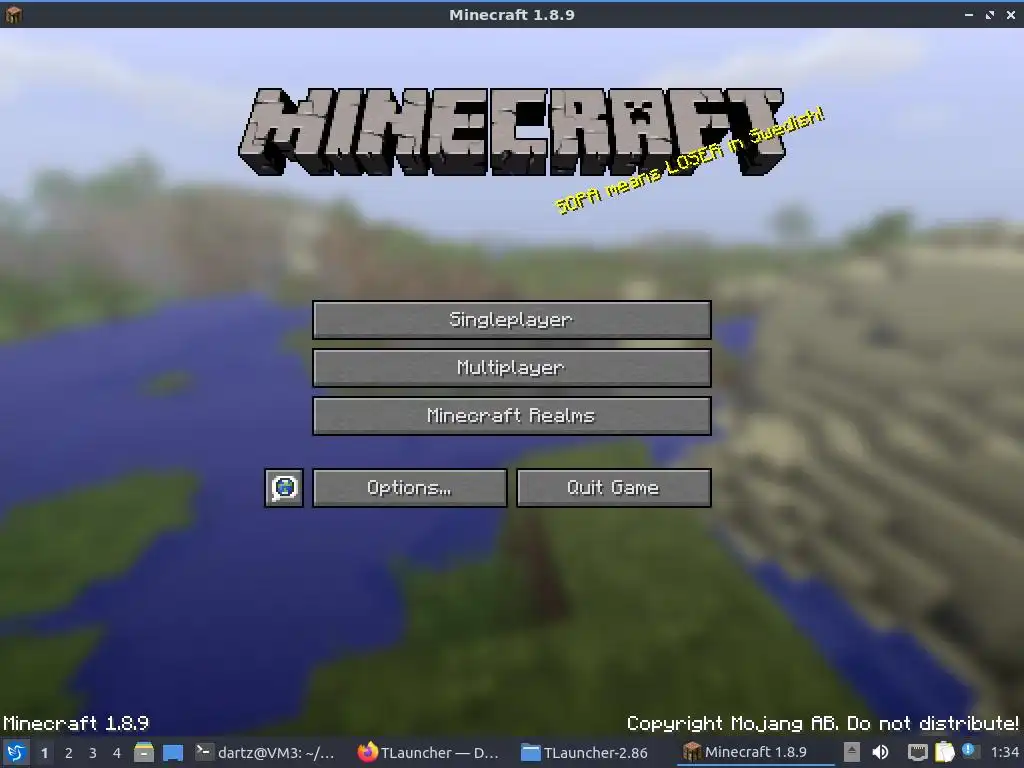Open the clipboard manager tray icon
Viewport: 1024px width, 768px height.
click(x=945, y=752)
